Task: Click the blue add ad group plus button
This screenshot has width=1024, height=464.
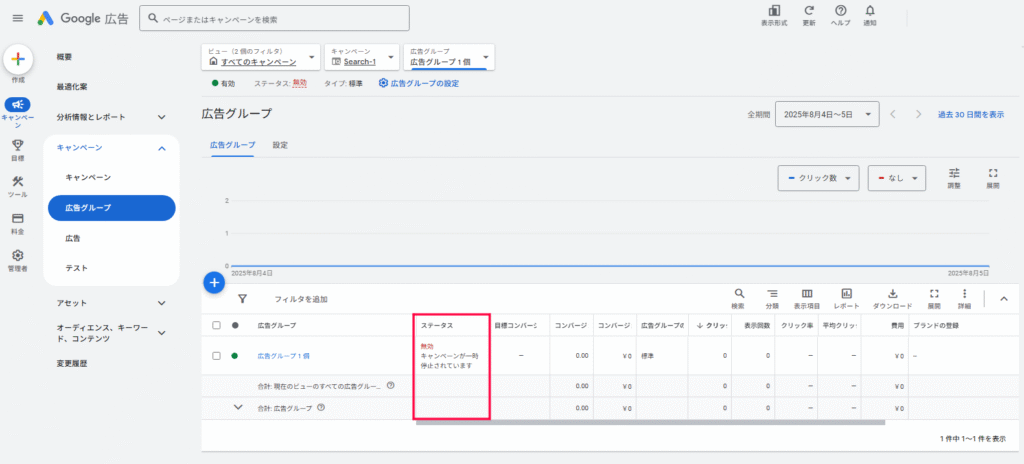Action: click(214, 283)
